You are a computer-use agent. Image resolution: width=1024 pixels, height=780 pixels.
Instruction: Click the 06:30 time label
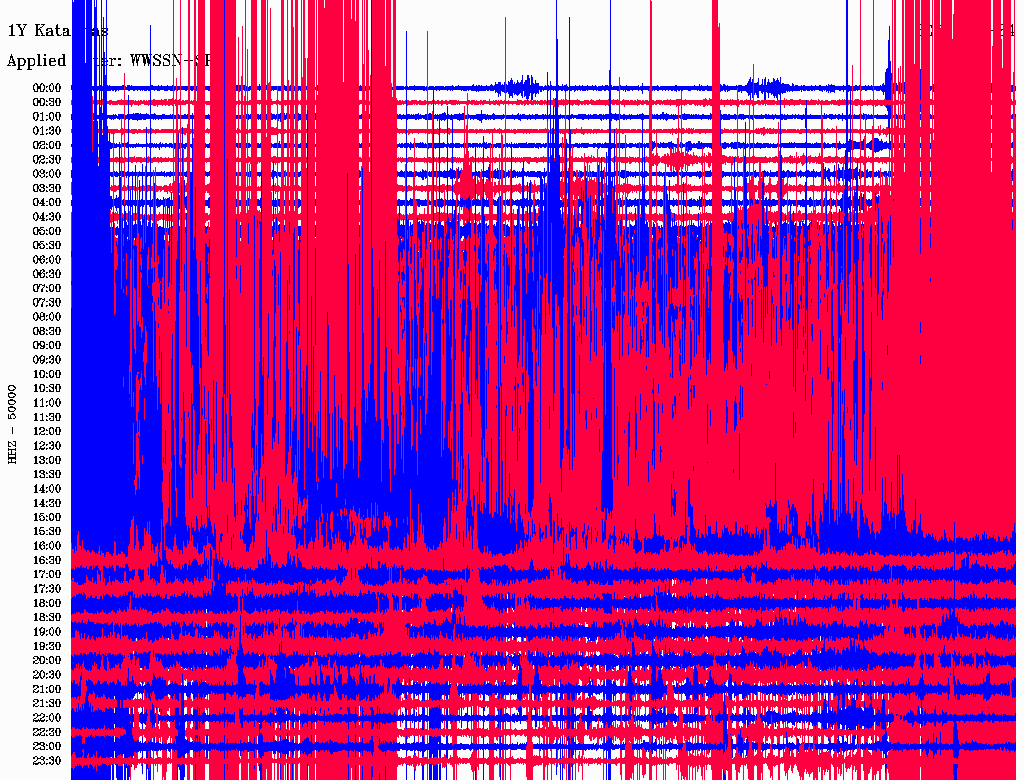(x=47, y=274)
